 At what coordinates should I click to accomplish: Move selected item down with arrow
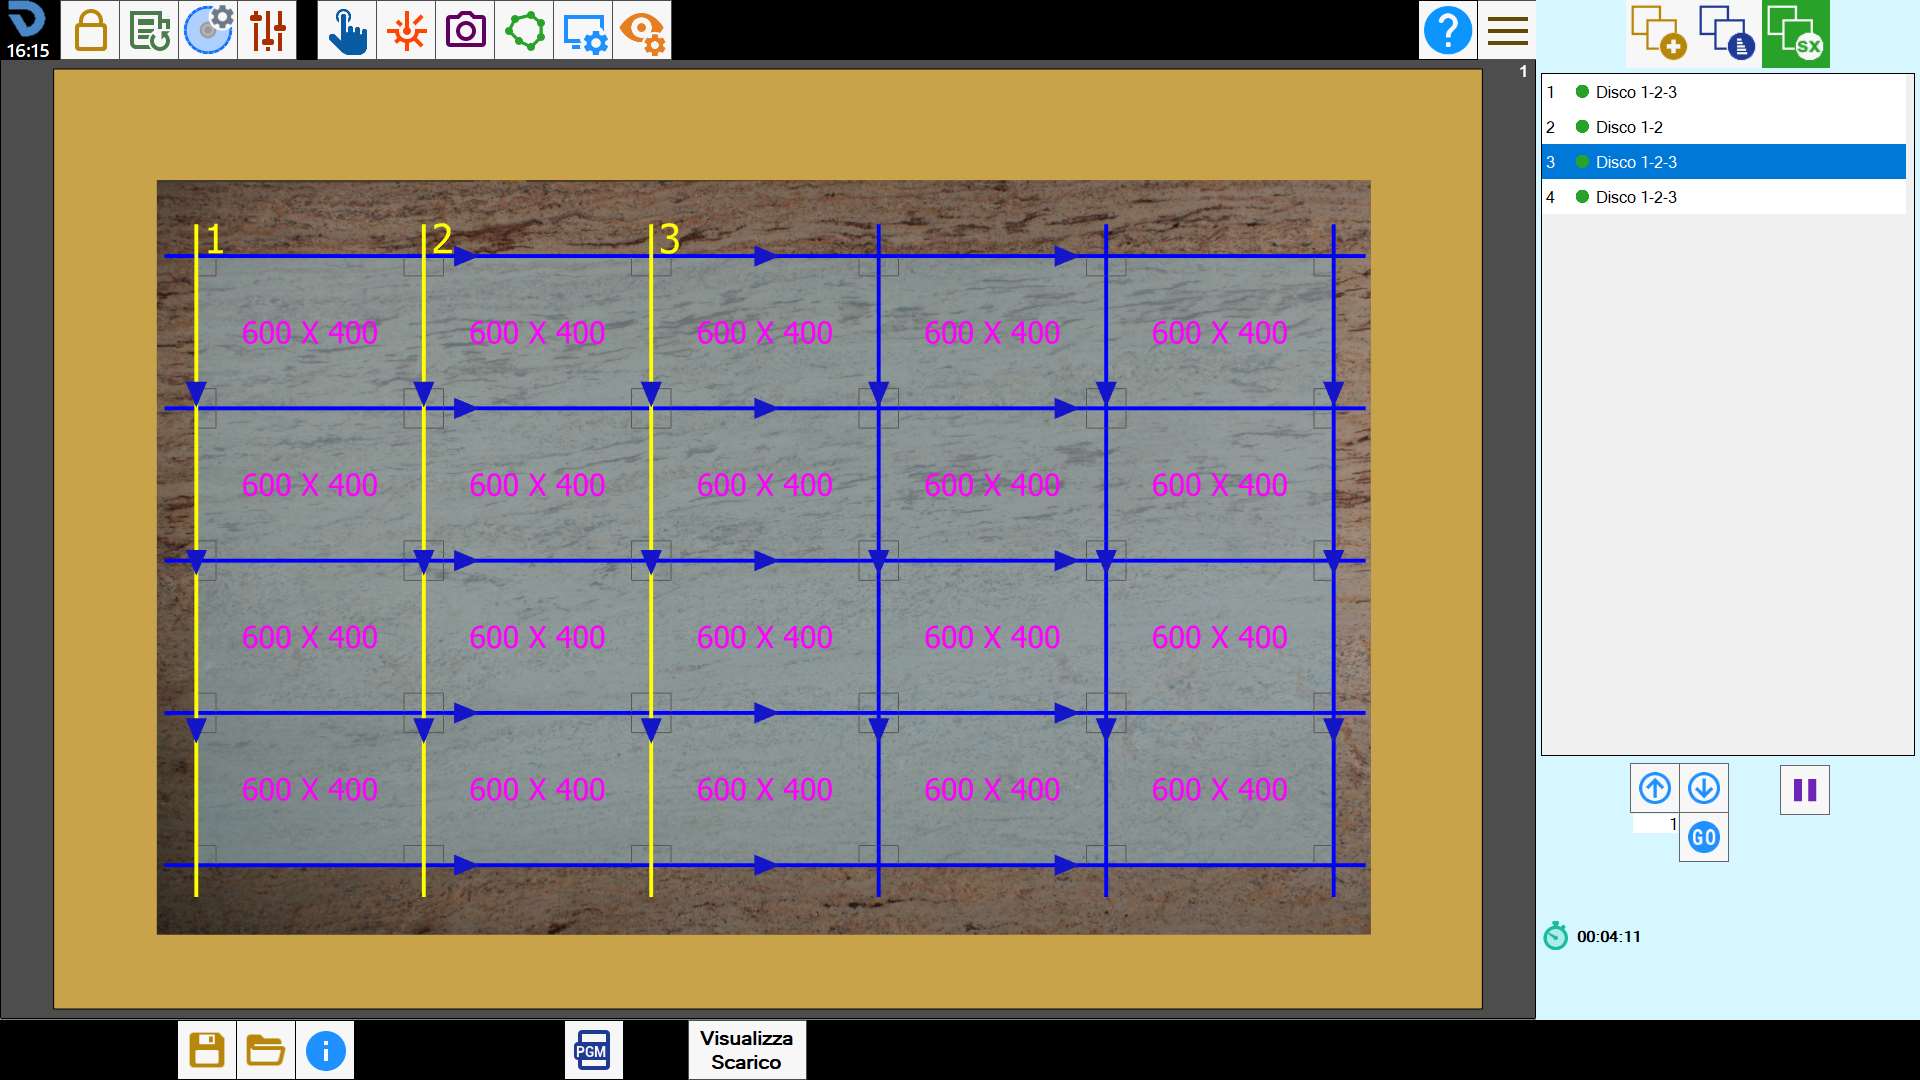[1704, 789]
